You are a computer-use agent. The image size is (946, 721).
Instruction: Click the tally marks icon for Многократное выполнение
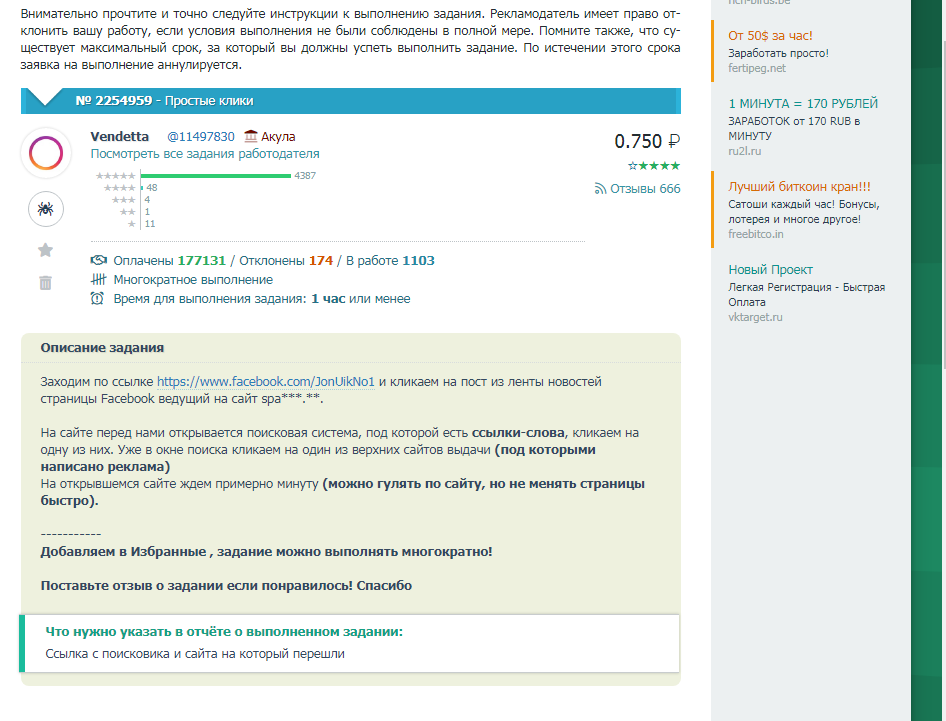pyautogui.click(x=98, y=279)
